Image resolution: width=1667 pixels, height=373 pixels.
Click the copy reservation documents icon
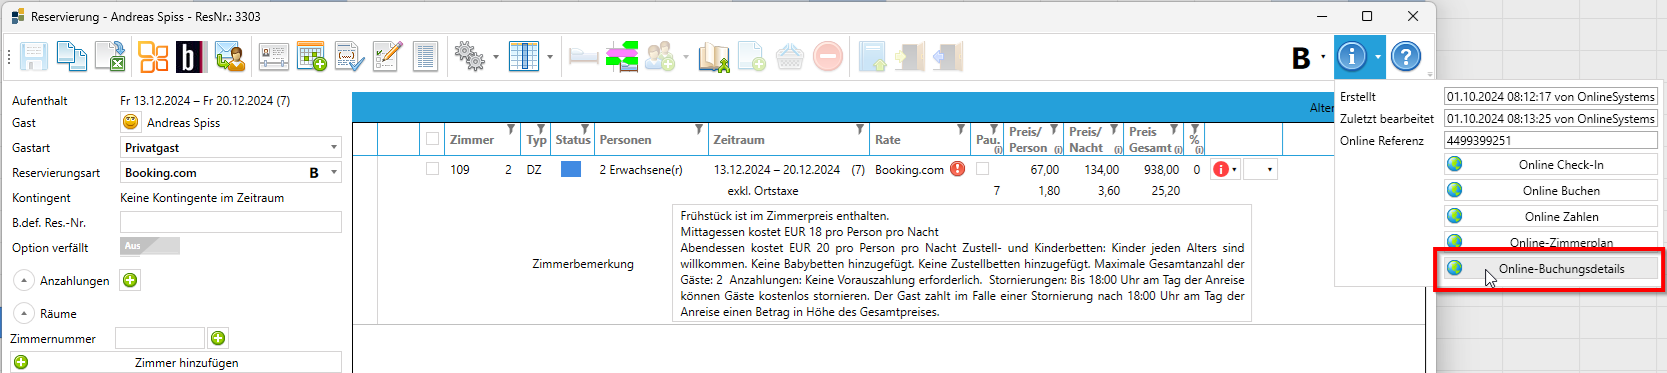pyautogui.click(x=72, y=57)
